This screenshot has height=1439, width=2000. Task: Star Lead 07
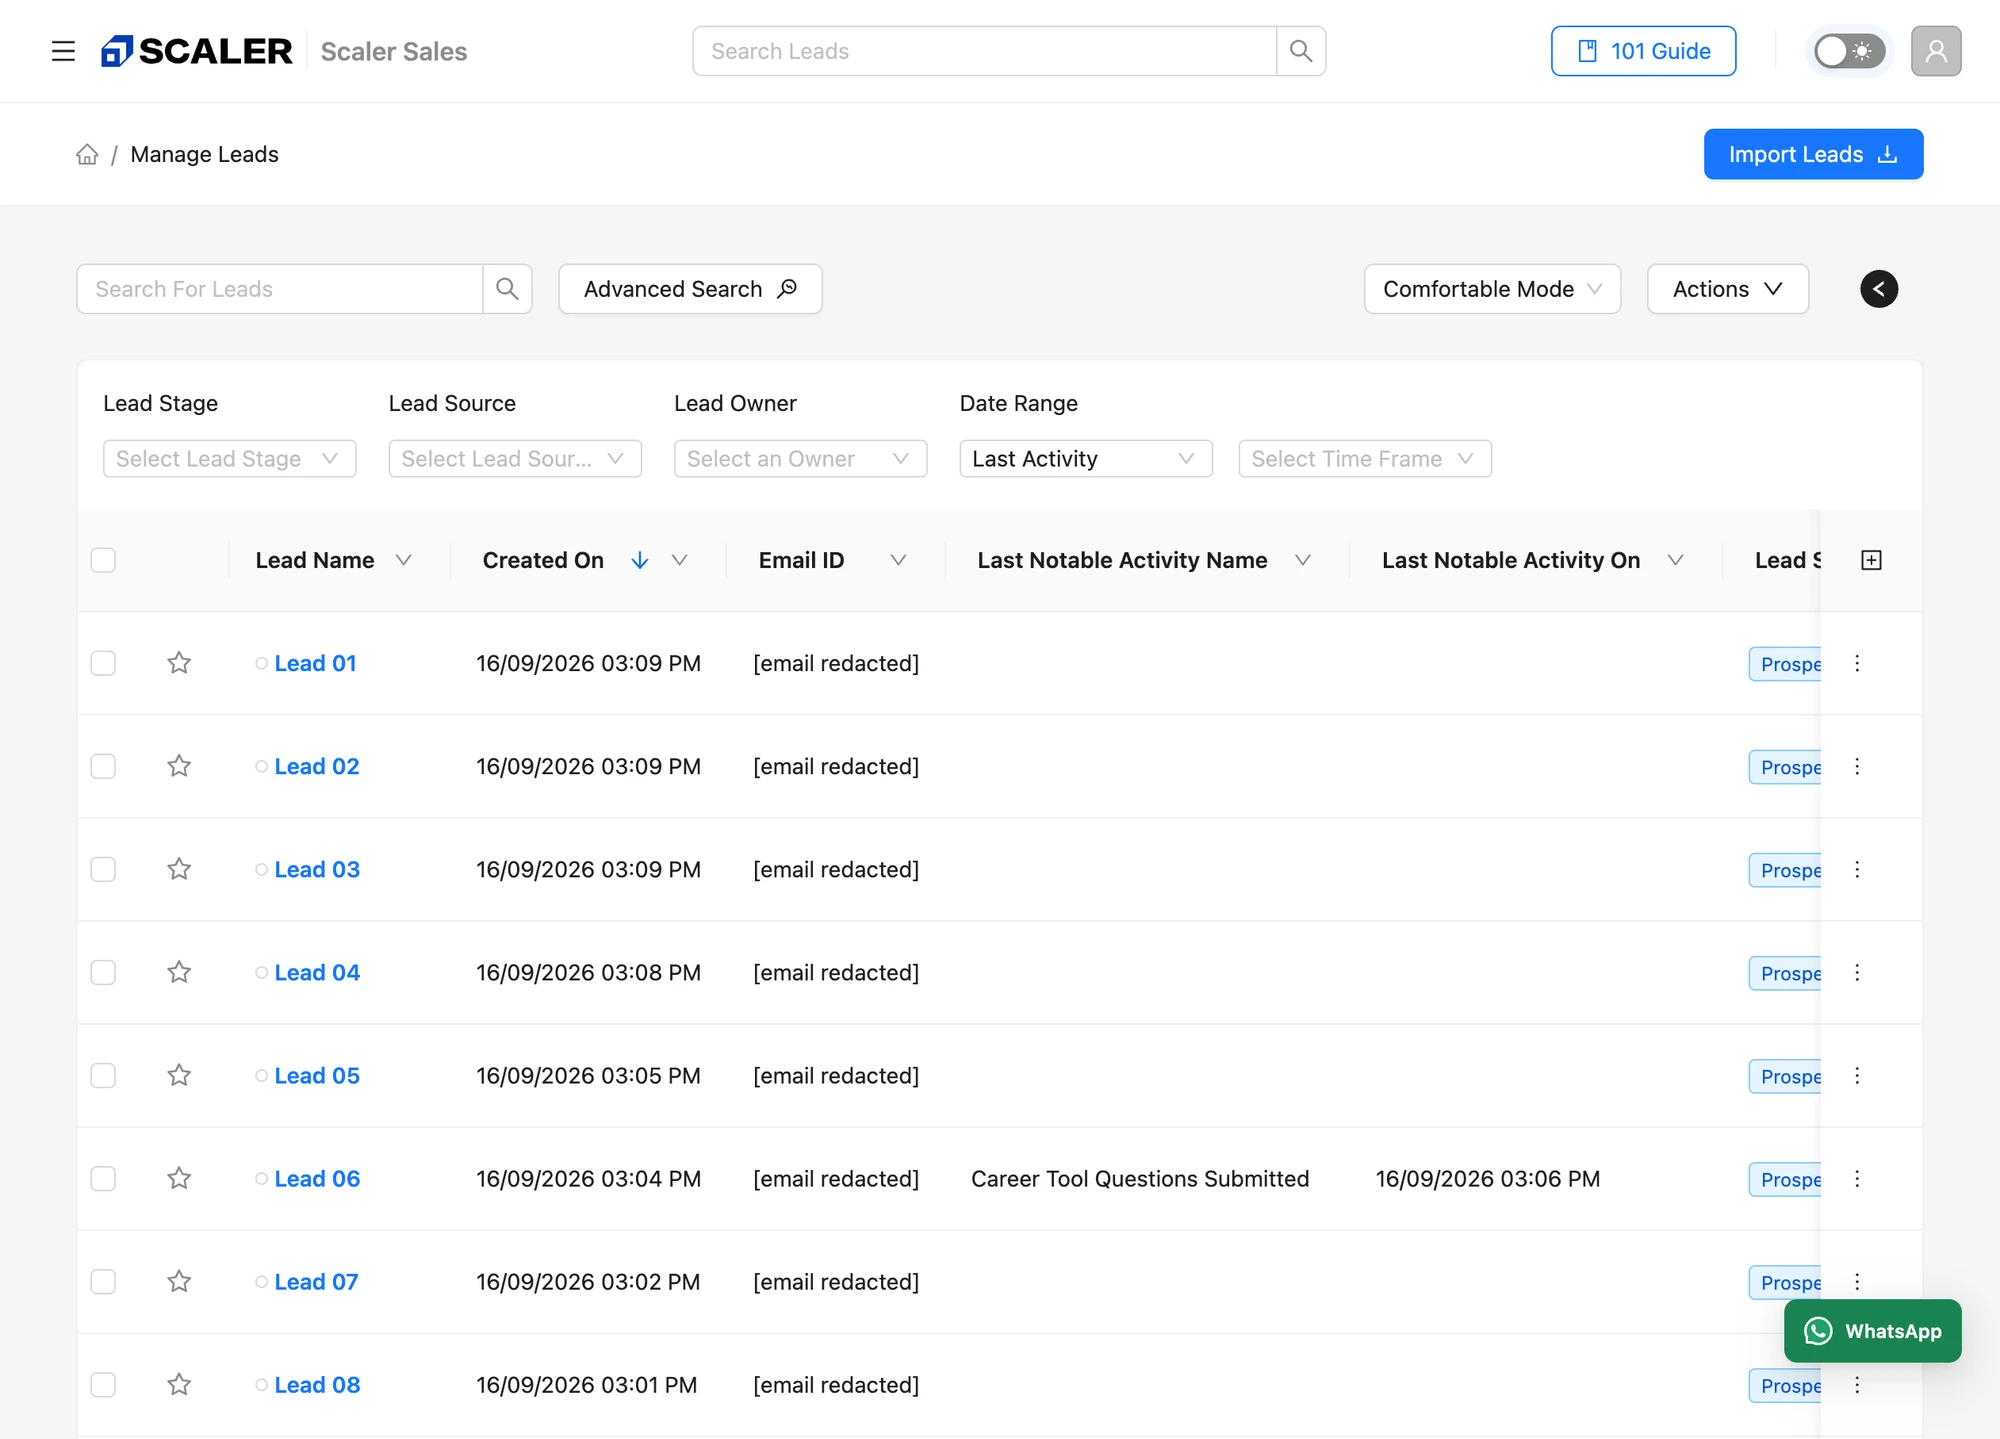[179, 1281]
